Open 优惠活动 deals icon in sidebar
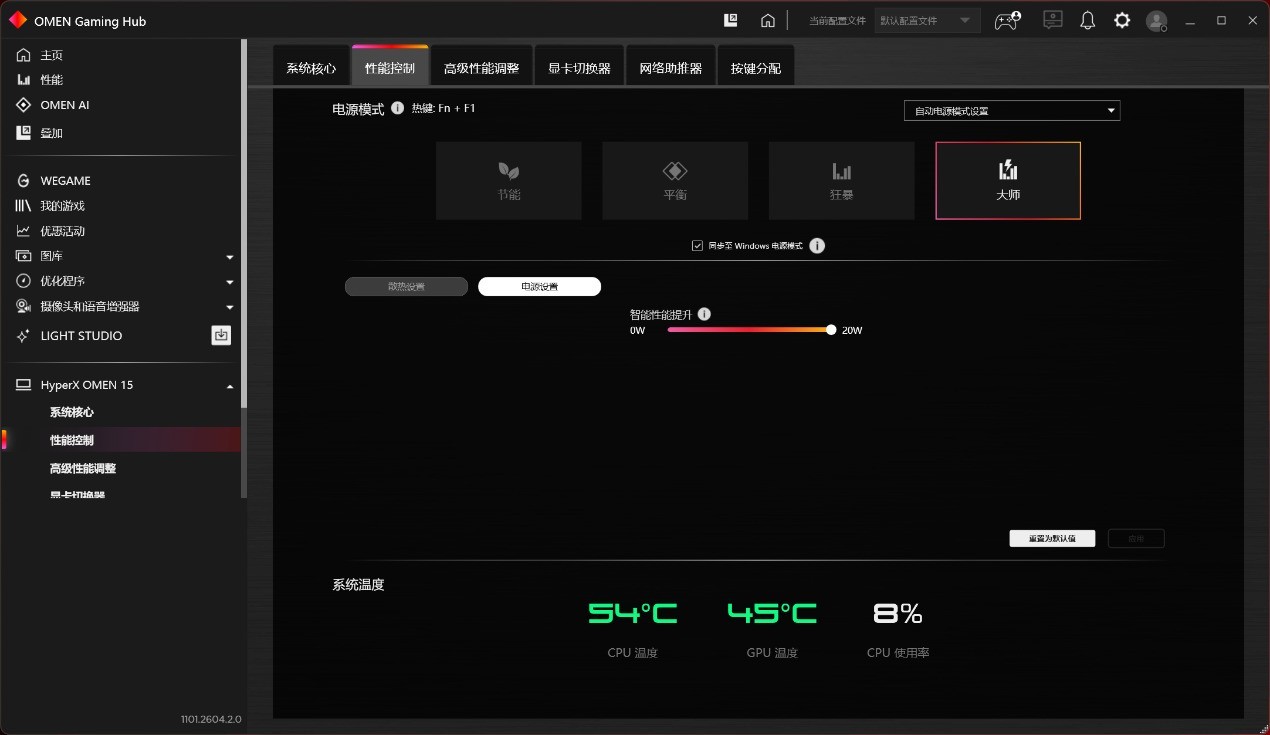The height and width of the screenshot is (735, 1270). 23,231
